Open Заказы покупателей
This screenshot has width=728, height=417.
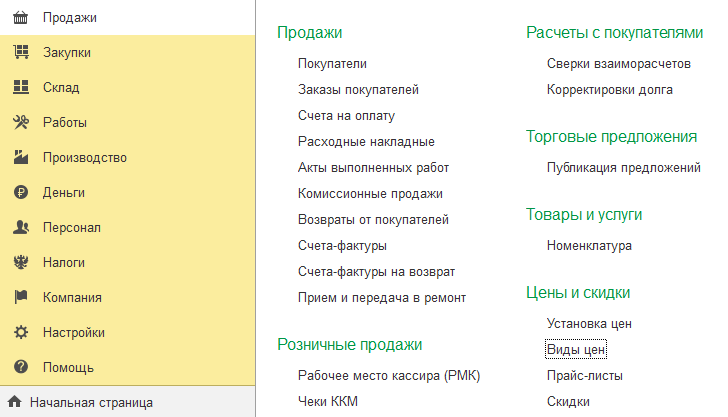coord(358,90)
